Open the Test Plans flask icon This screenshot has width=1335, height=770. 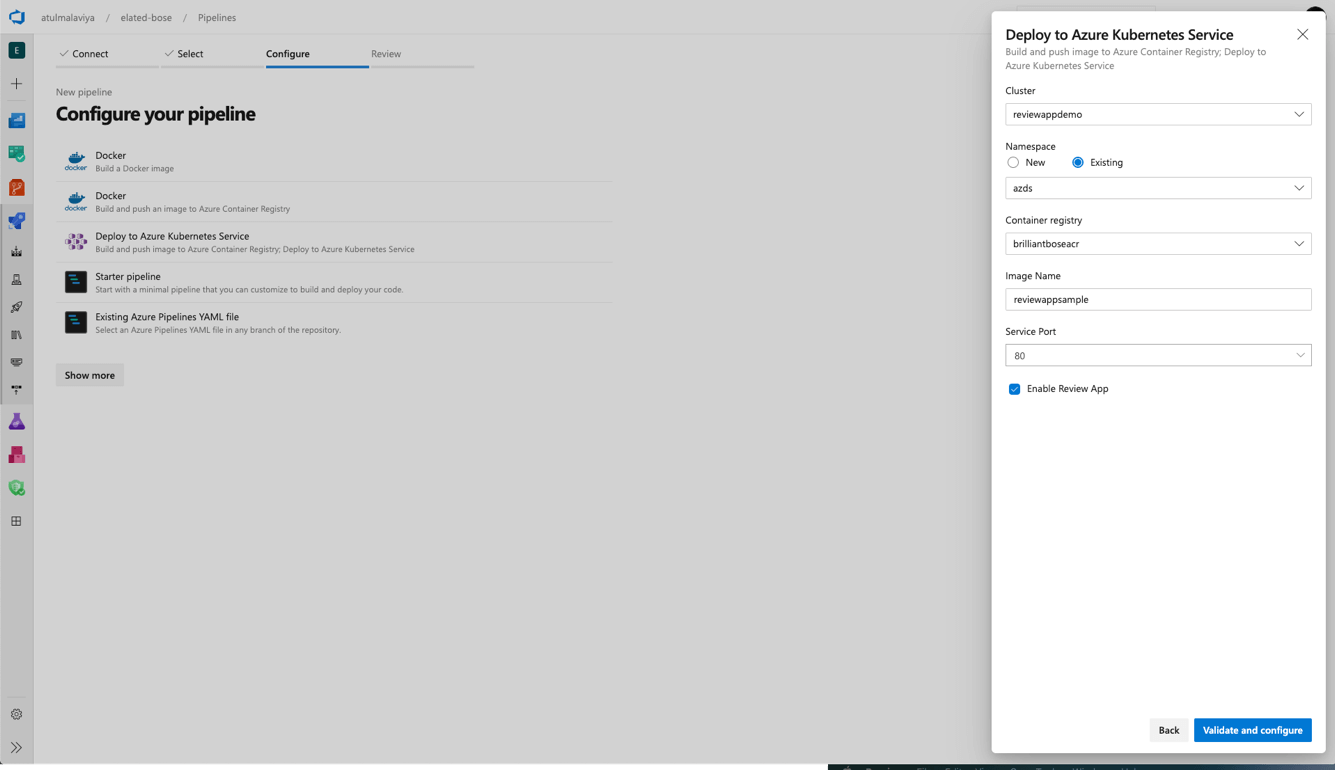tap(17, 422)
